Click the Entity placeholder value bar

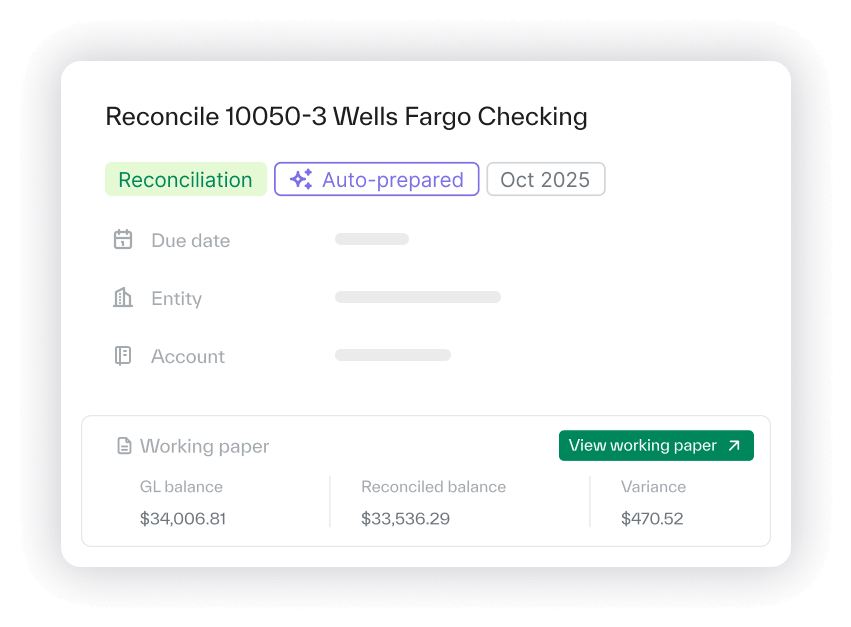[x=417, y=297]
